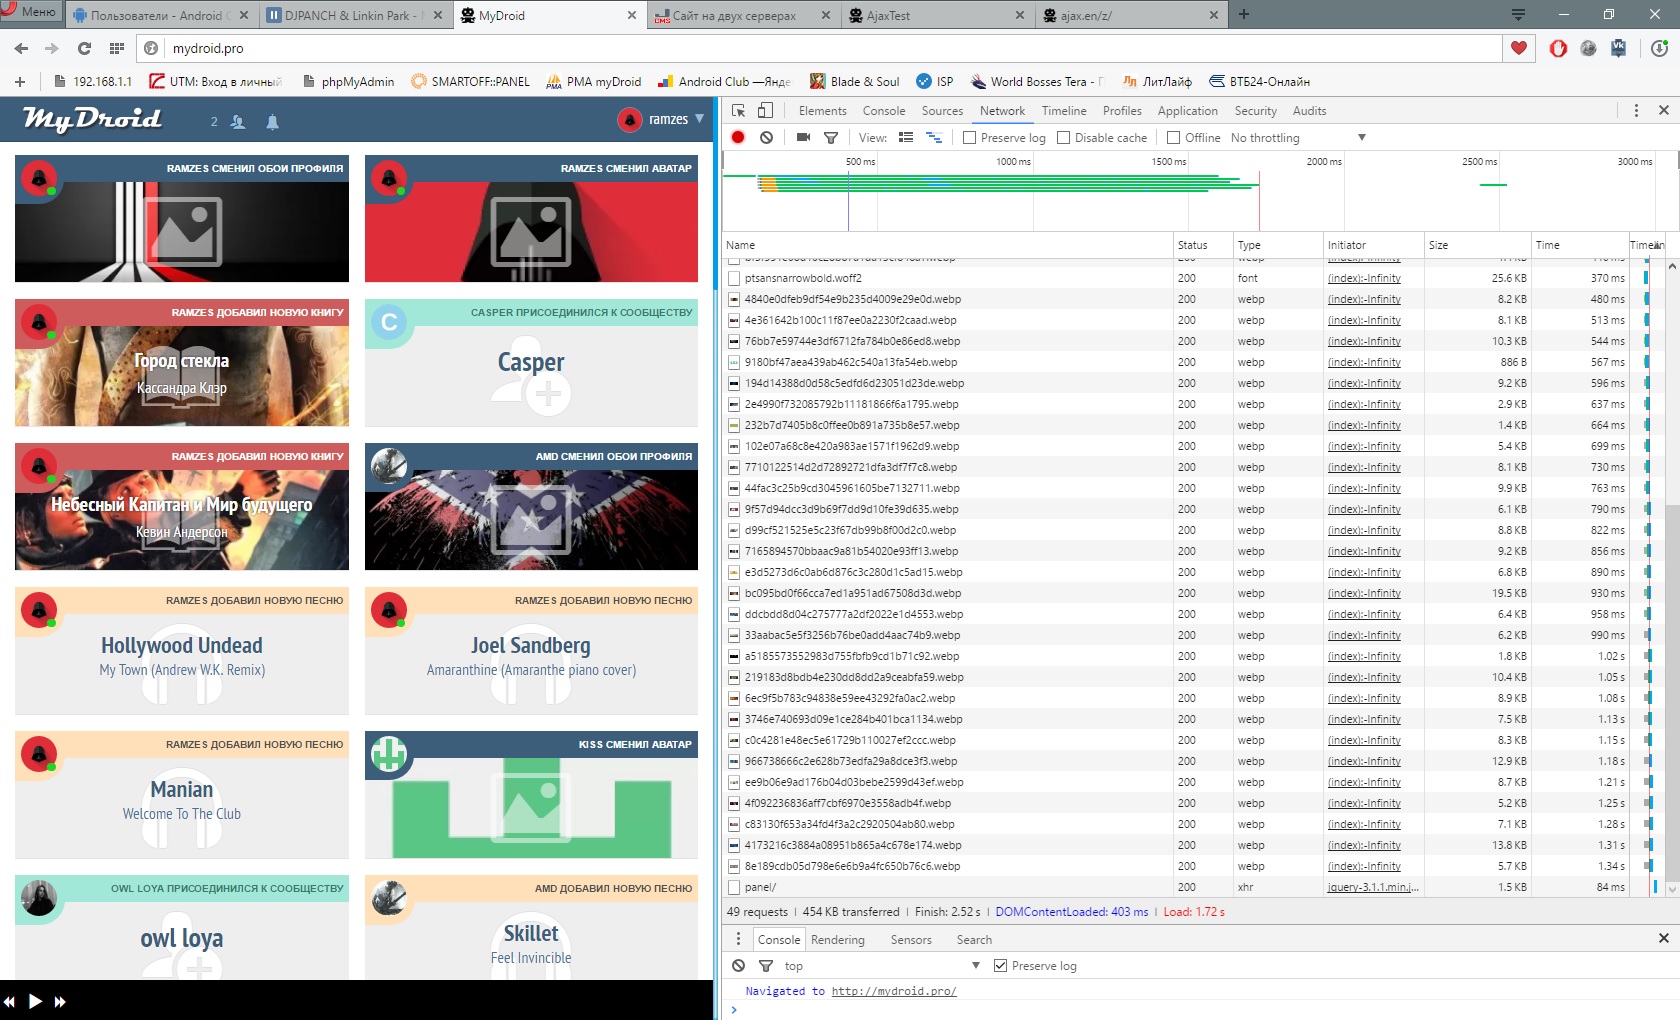This screenshot has height=1020, width=1680.
Task: Open the phpMyAdmin bookmark
Action: (x=348, y=82)
